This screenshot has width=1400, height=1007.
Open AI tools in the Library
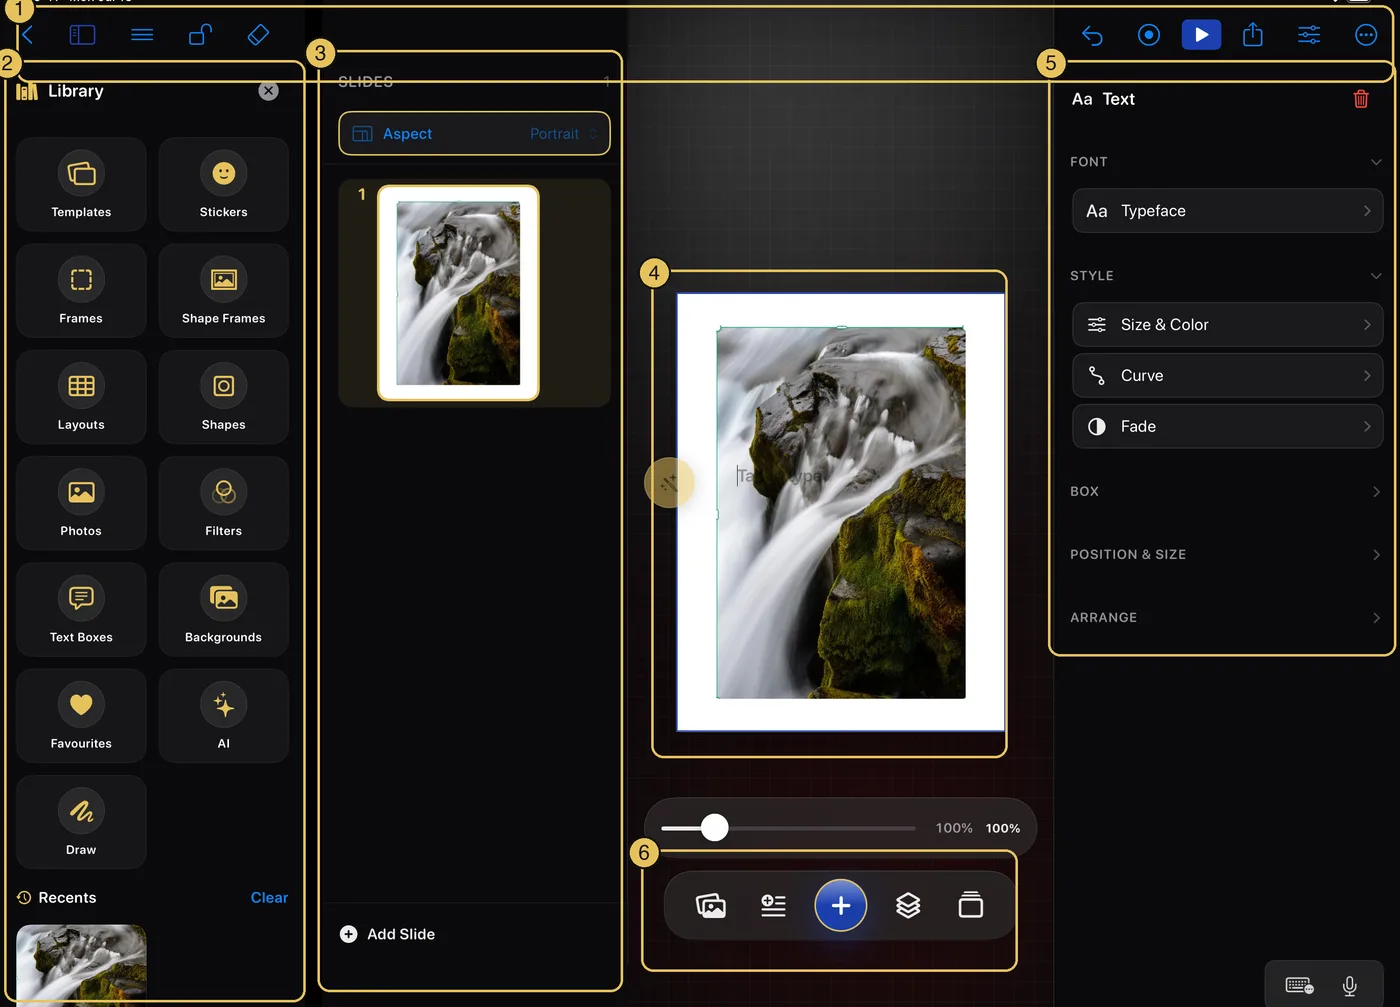[x=223, y=716]
